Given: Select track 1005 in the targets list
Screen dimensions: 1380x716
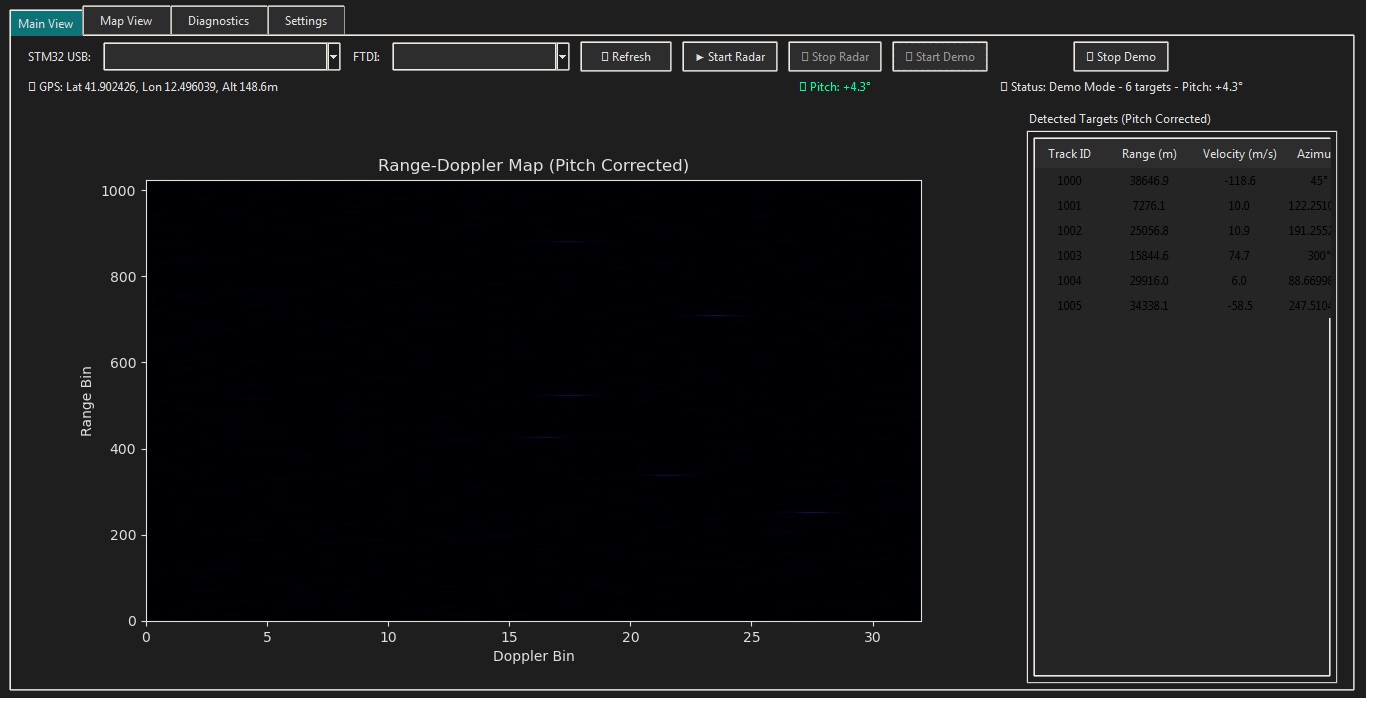Looking at the screenshot, I should point(1069,306).
